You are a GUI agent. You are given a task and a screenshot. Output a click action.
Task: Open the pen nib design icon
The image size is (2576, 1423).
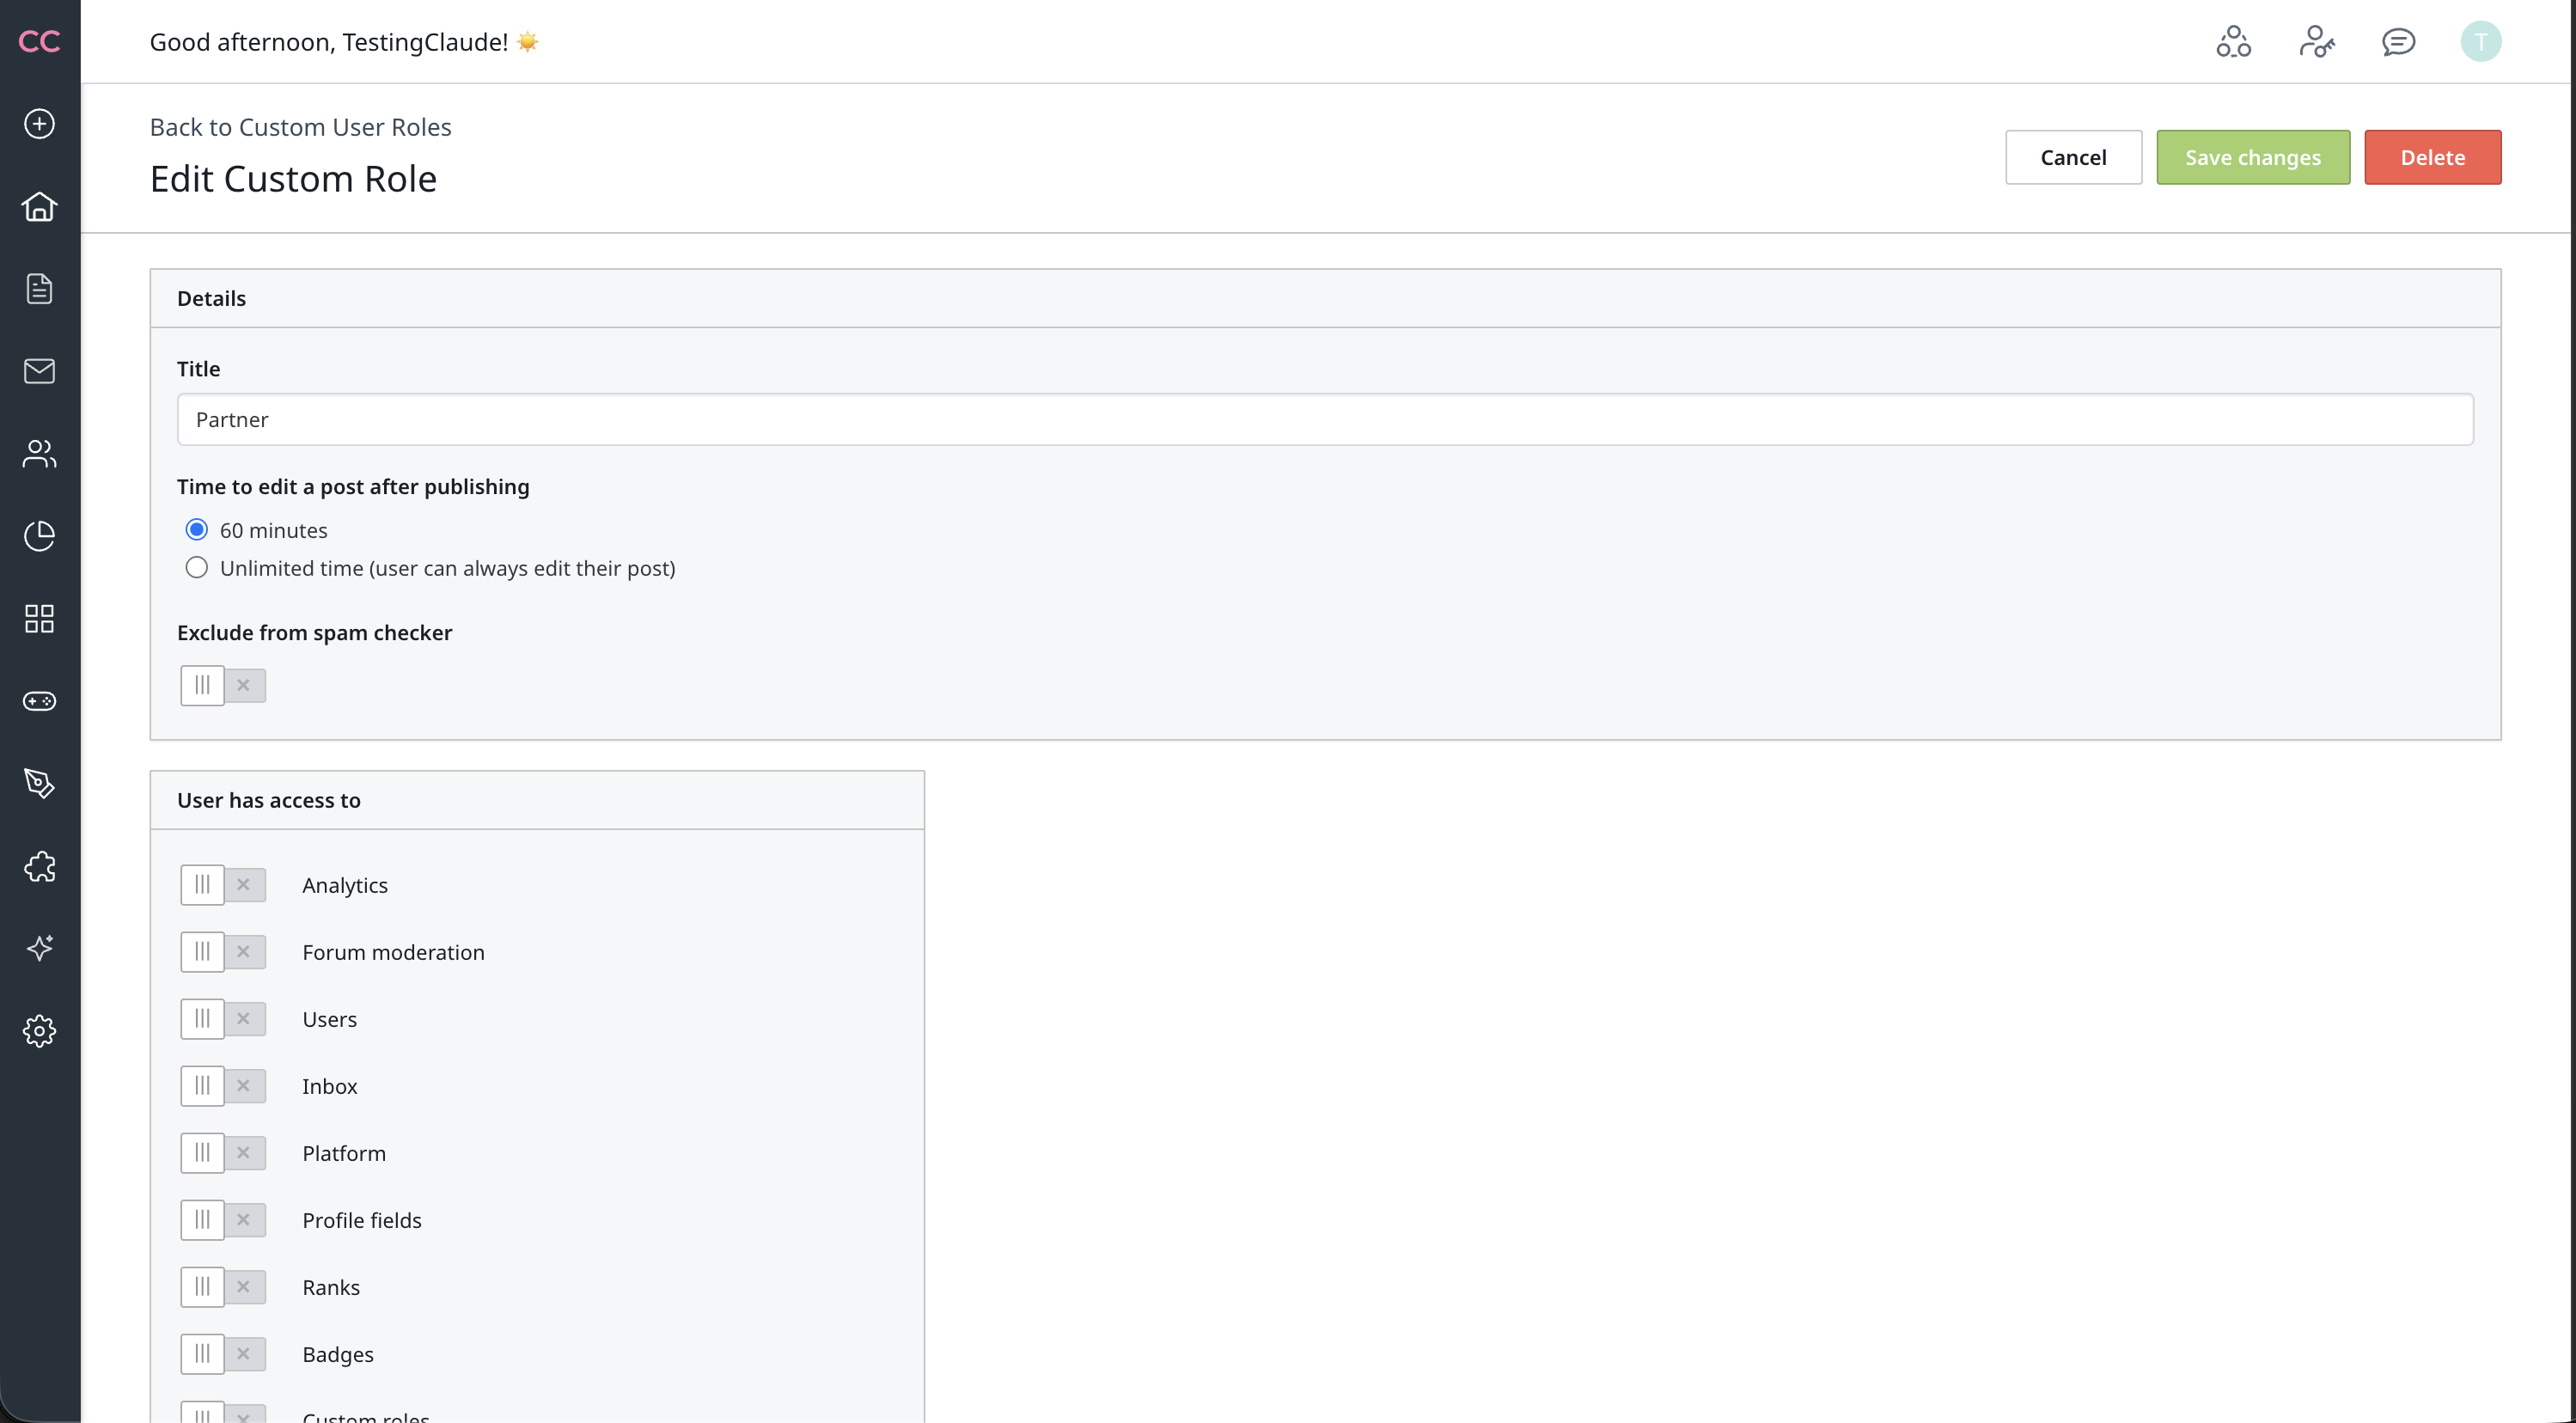point(39,783)
